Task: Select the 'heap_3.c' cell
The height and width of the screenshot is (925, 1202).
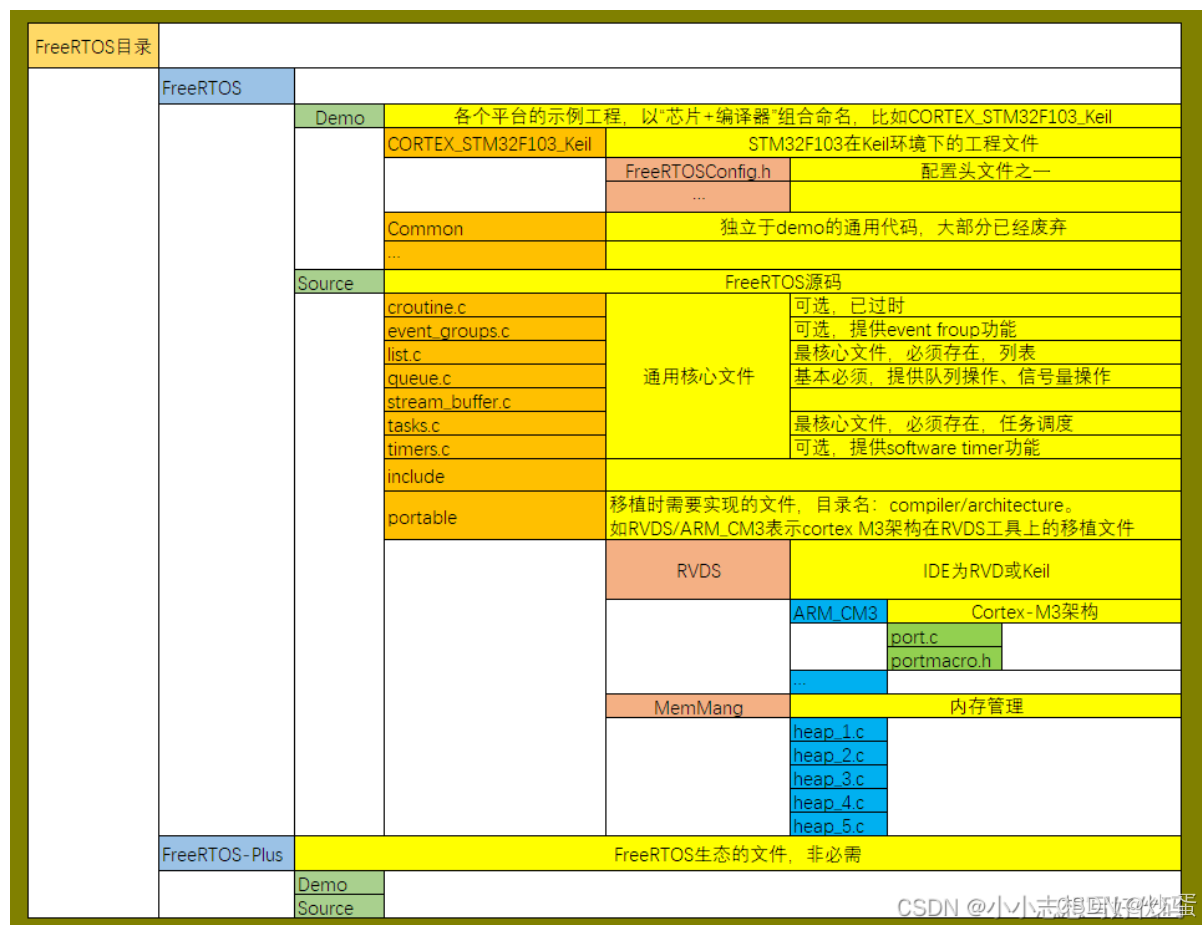Action: [x=838, y=778]
